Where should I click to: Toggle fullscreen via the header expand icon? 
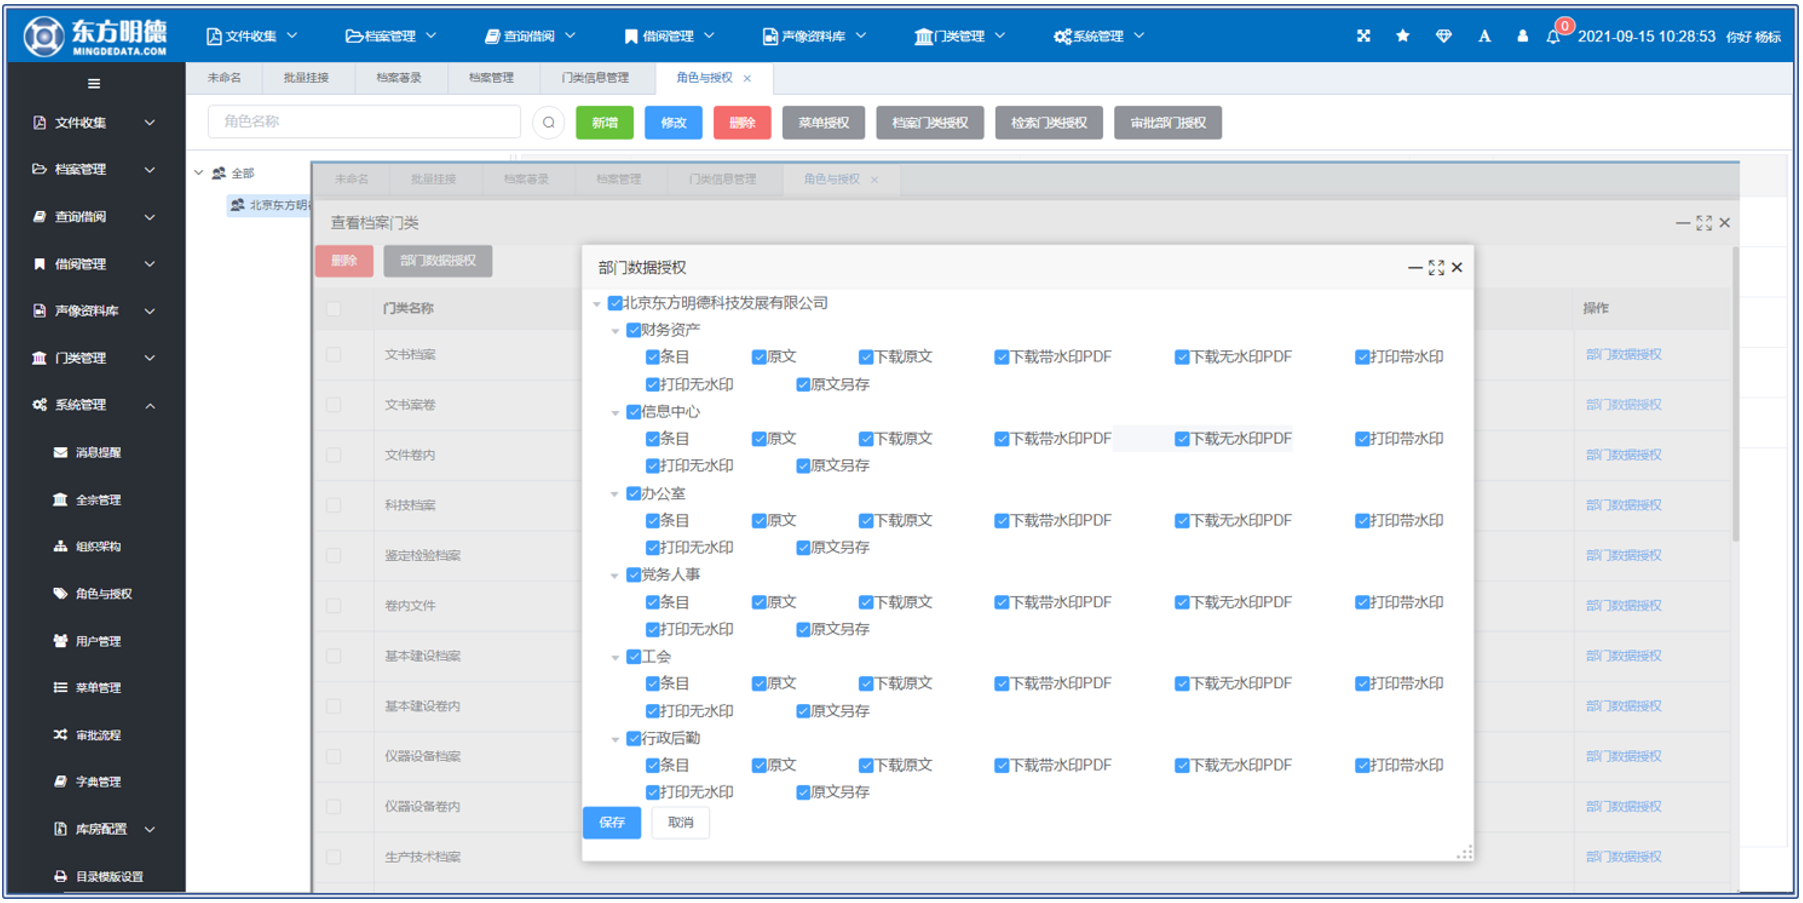pyautogui.click(x=1363, y=36)
